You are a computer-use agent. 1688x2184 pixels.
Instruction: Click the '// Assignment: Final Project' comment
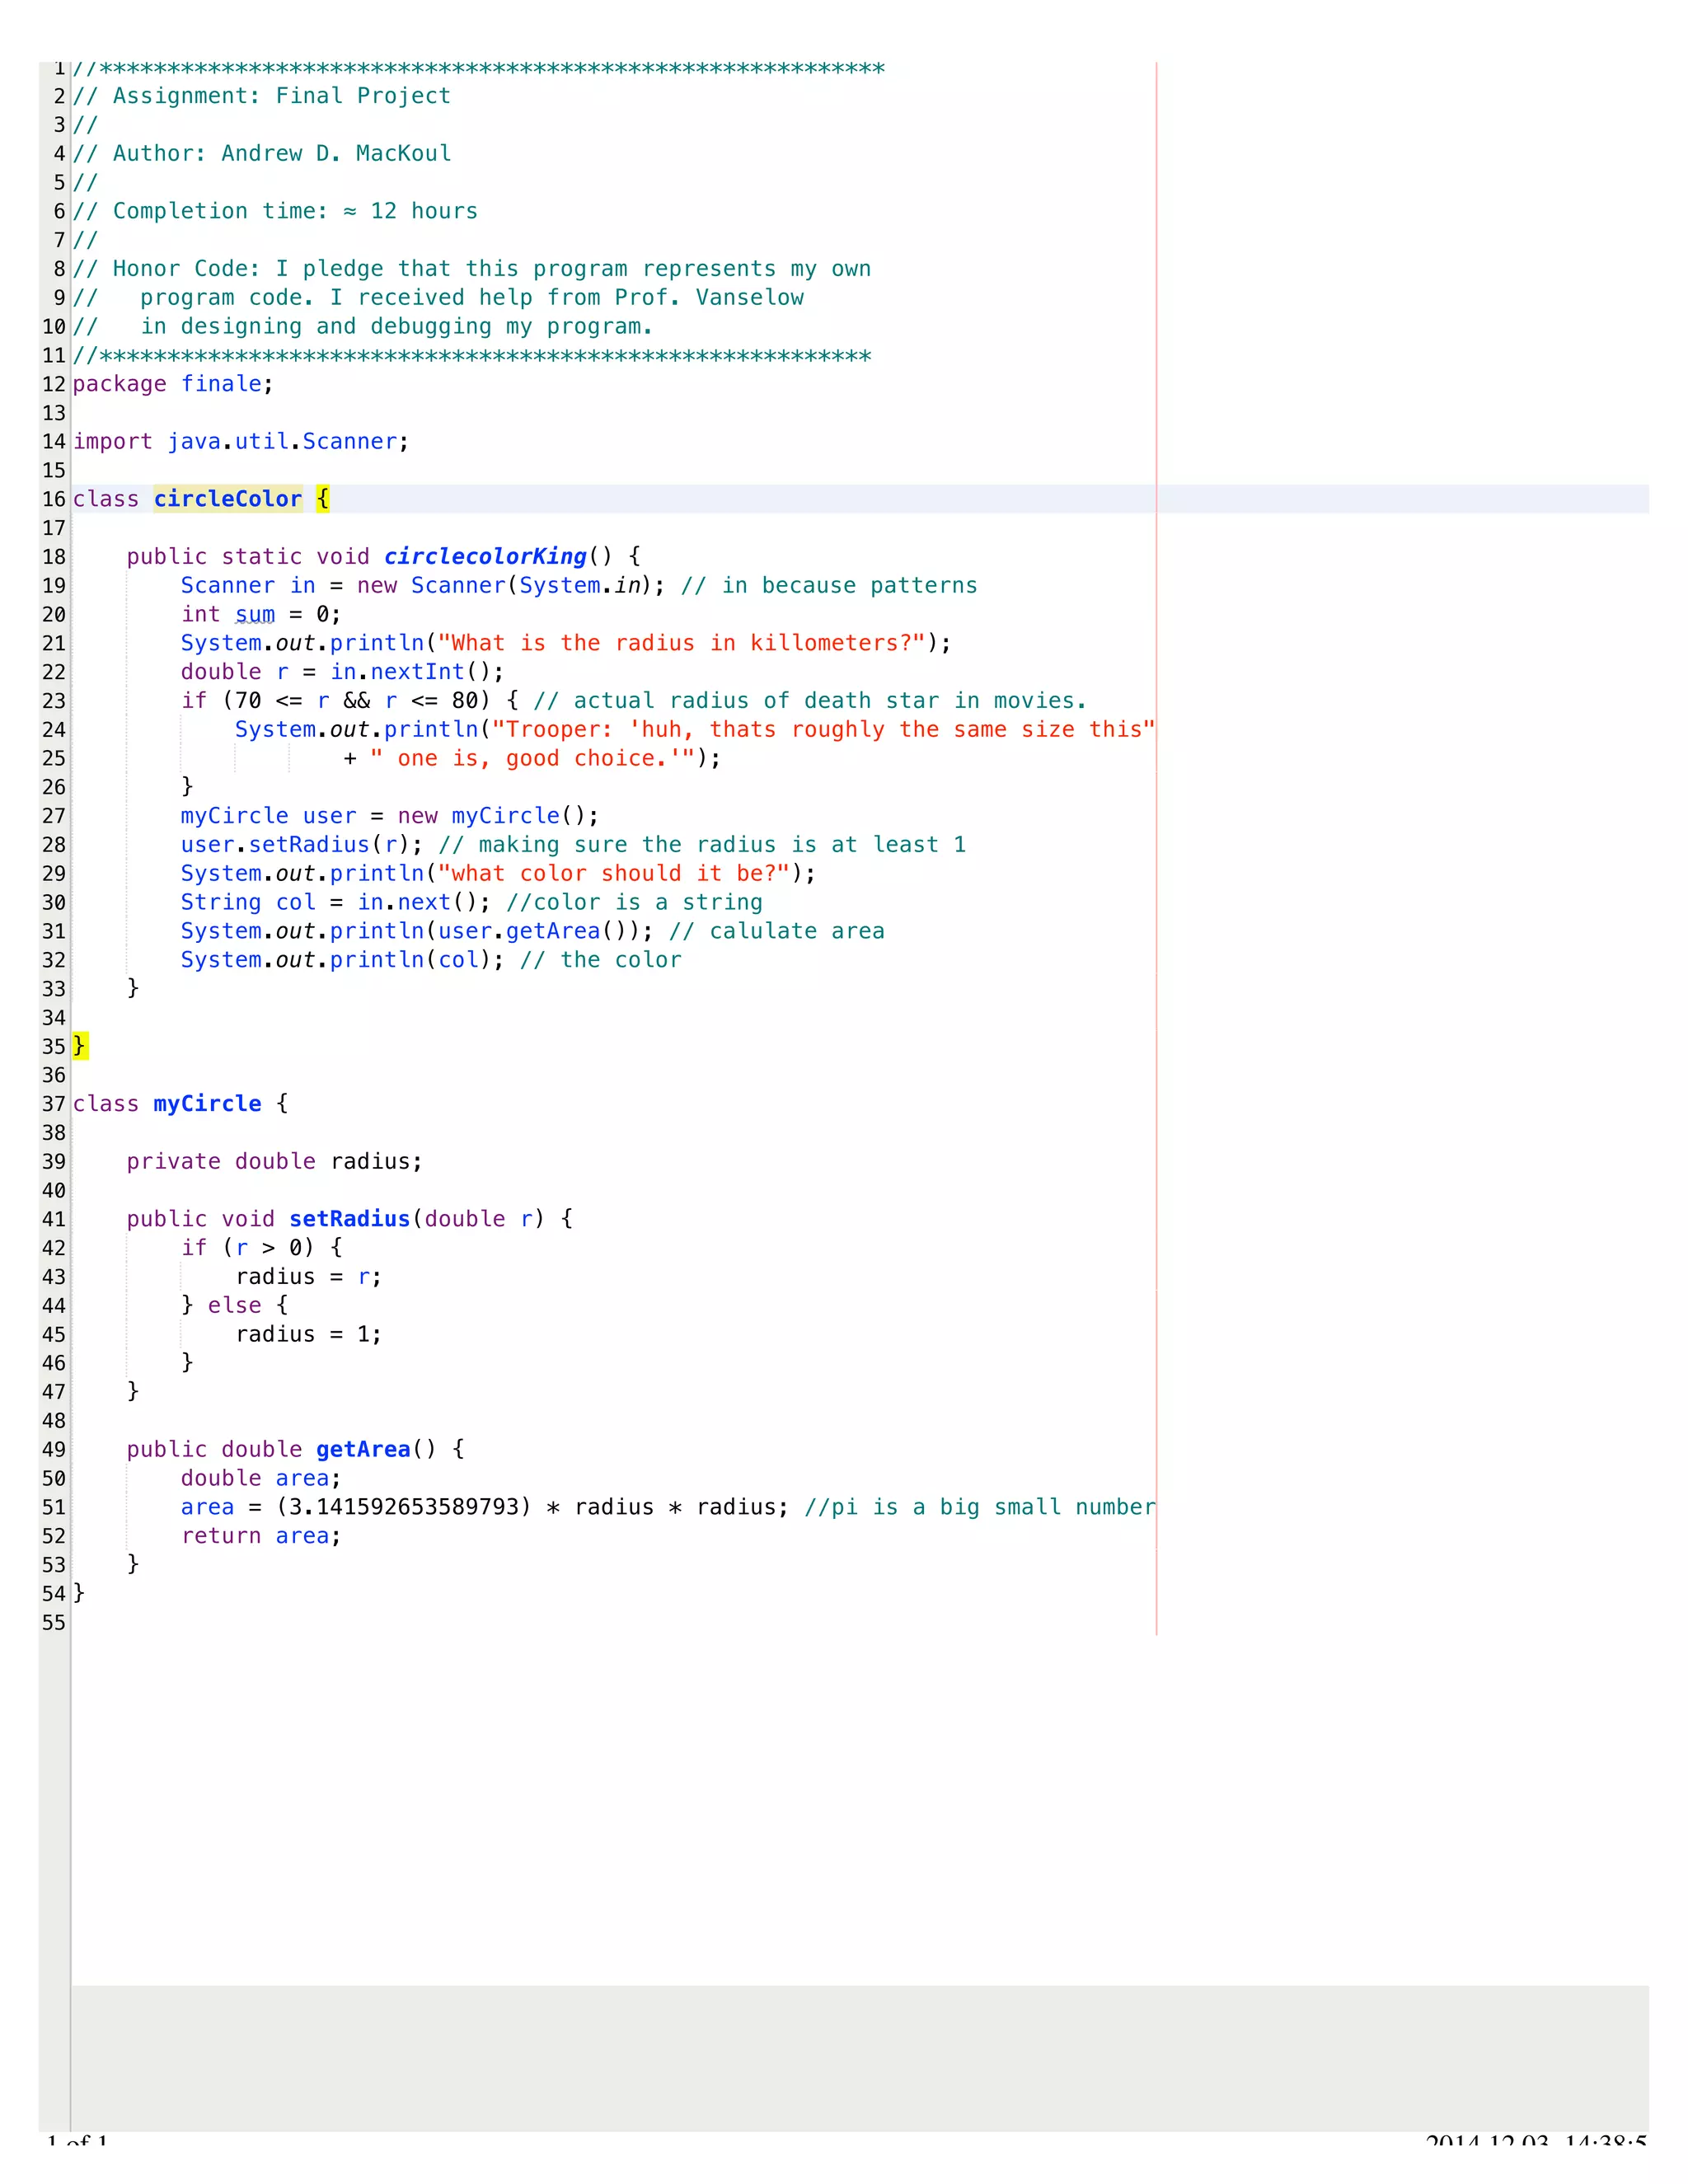[x=262, y=96]
